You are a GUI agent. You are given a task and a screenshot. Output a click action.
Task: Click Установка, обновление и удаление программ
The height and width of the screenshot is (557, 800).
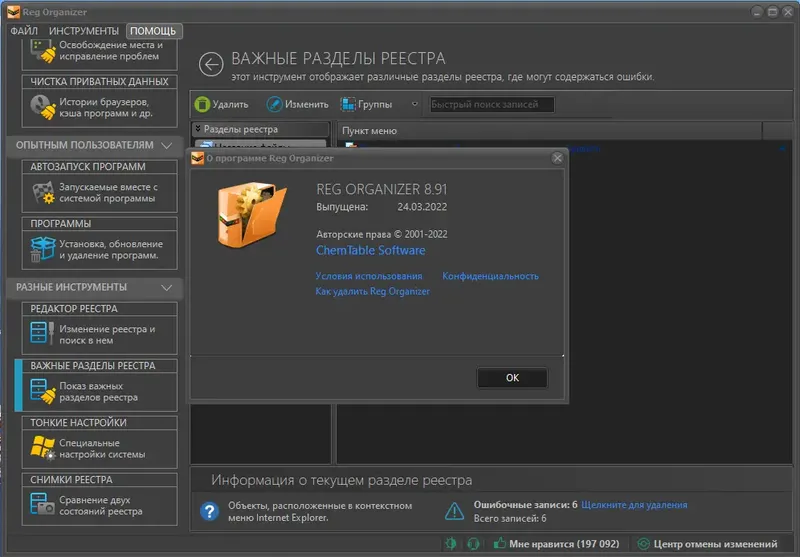[111, 249]
